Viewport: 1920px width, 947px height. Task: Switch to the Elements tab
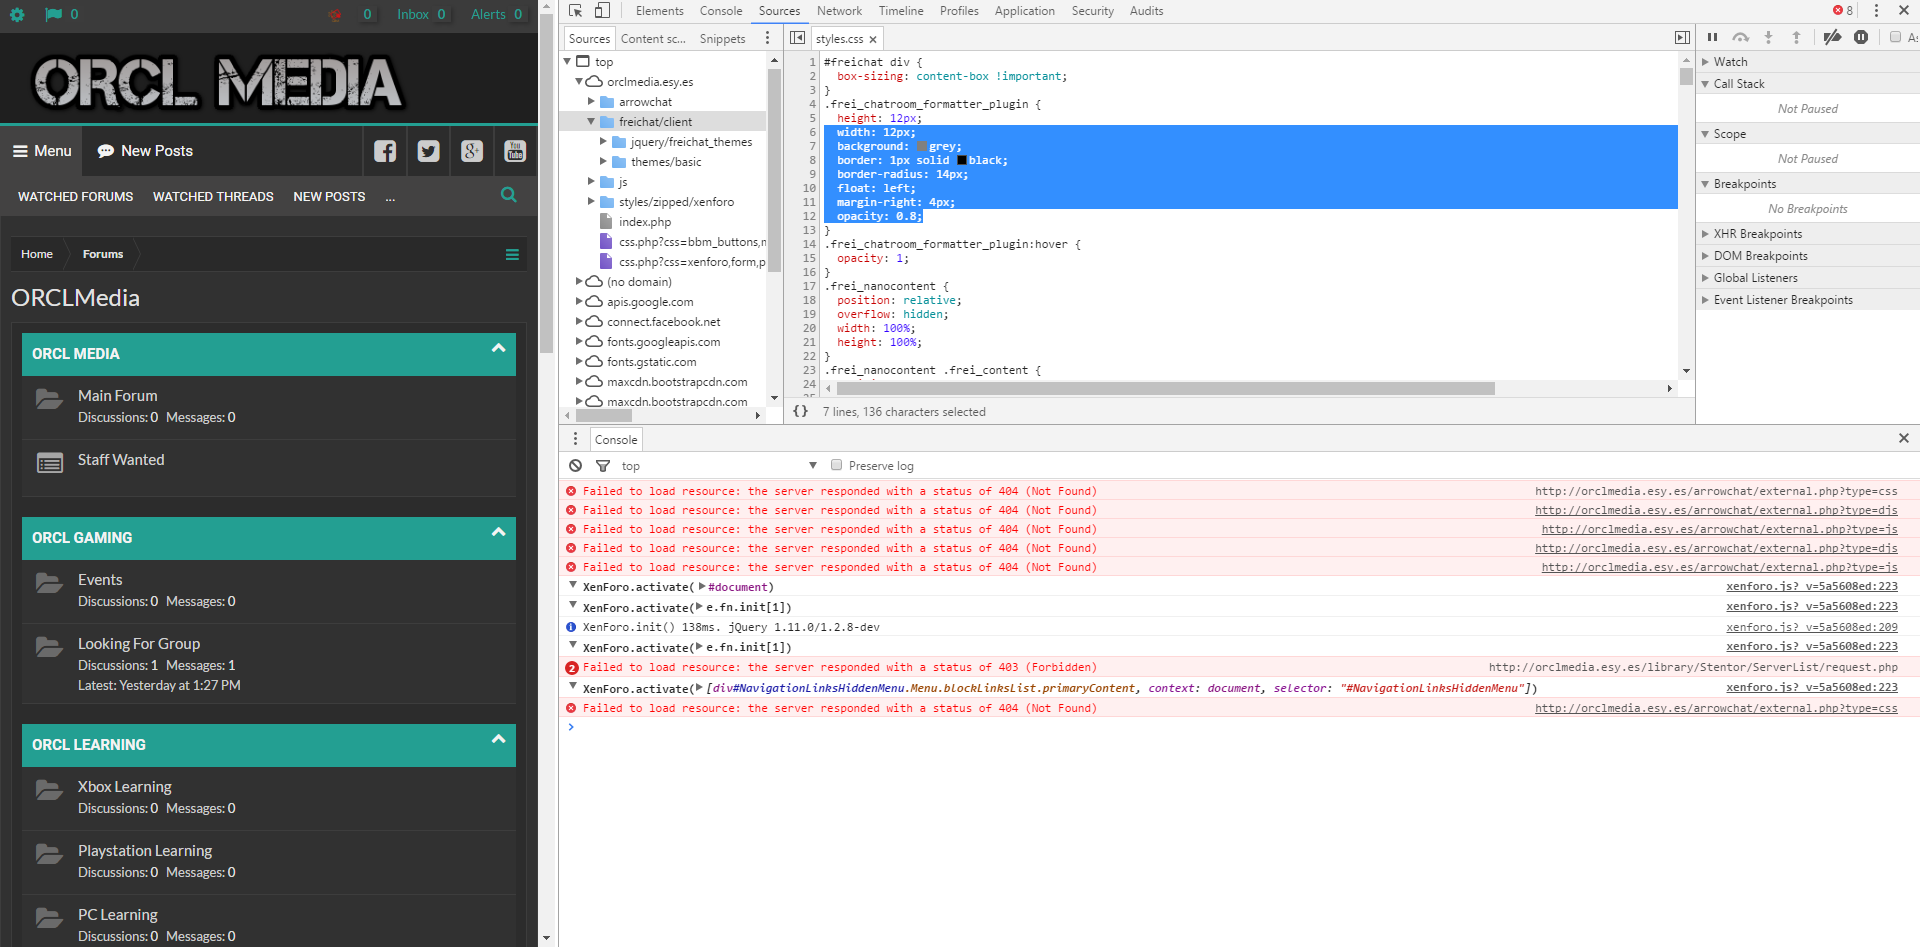pyautogui.click(x=659, y=11)
